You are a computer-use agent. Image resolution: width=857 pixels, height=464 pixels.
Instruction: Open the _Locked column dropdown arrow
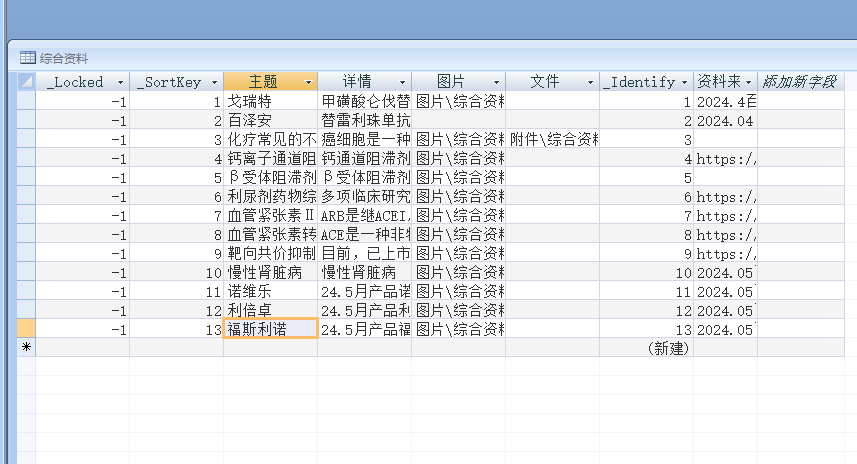coord(120,82)
